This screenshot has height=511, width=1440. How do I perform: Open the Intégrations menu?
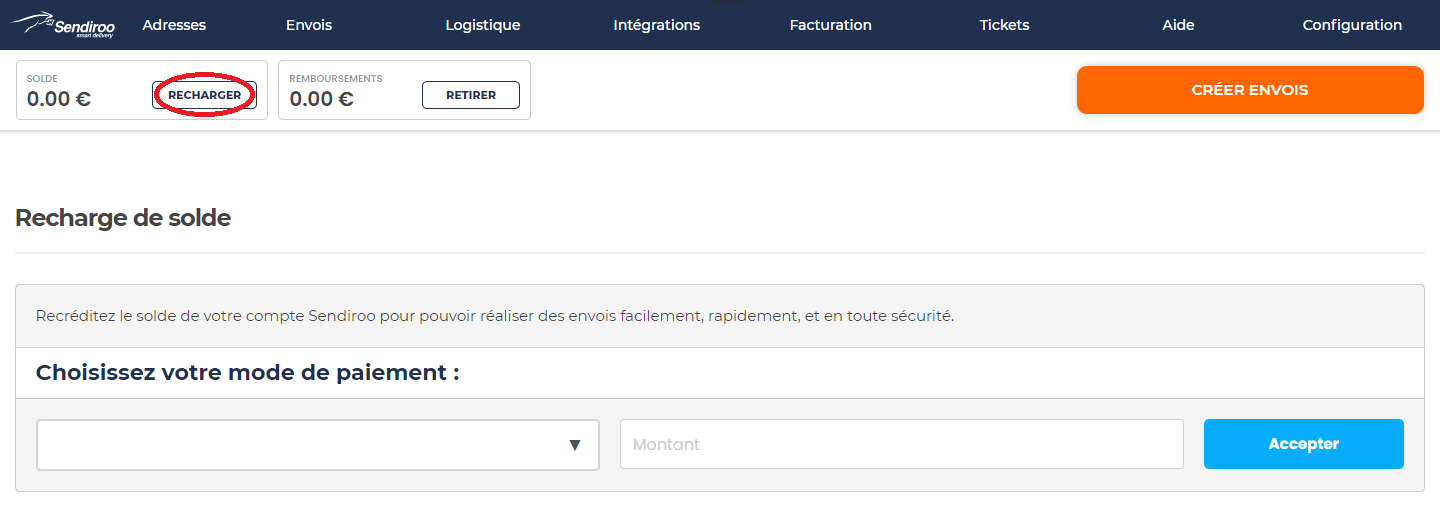pyautogui.click(x=657, y=25)
